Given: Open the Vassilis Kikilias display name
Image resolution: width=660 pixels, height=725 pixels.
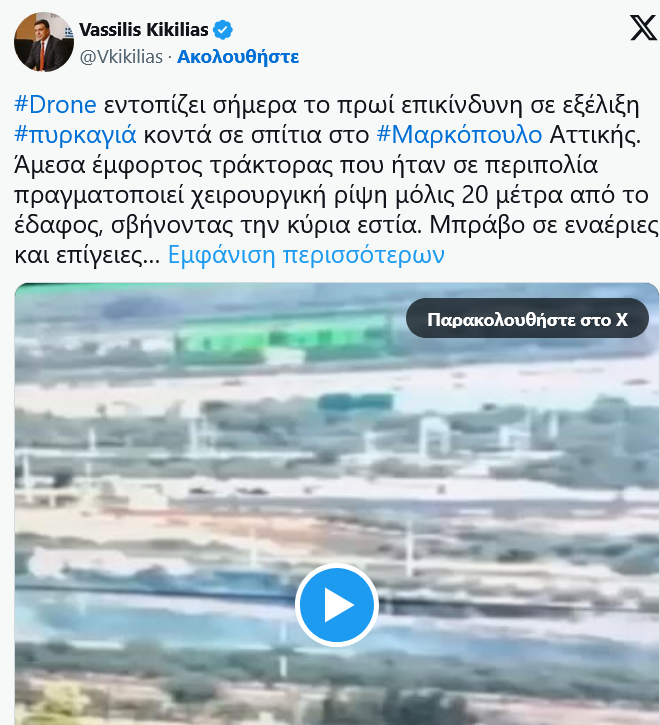Looking at the screenshot, I should pyautogui.click(x=144, y=30).
